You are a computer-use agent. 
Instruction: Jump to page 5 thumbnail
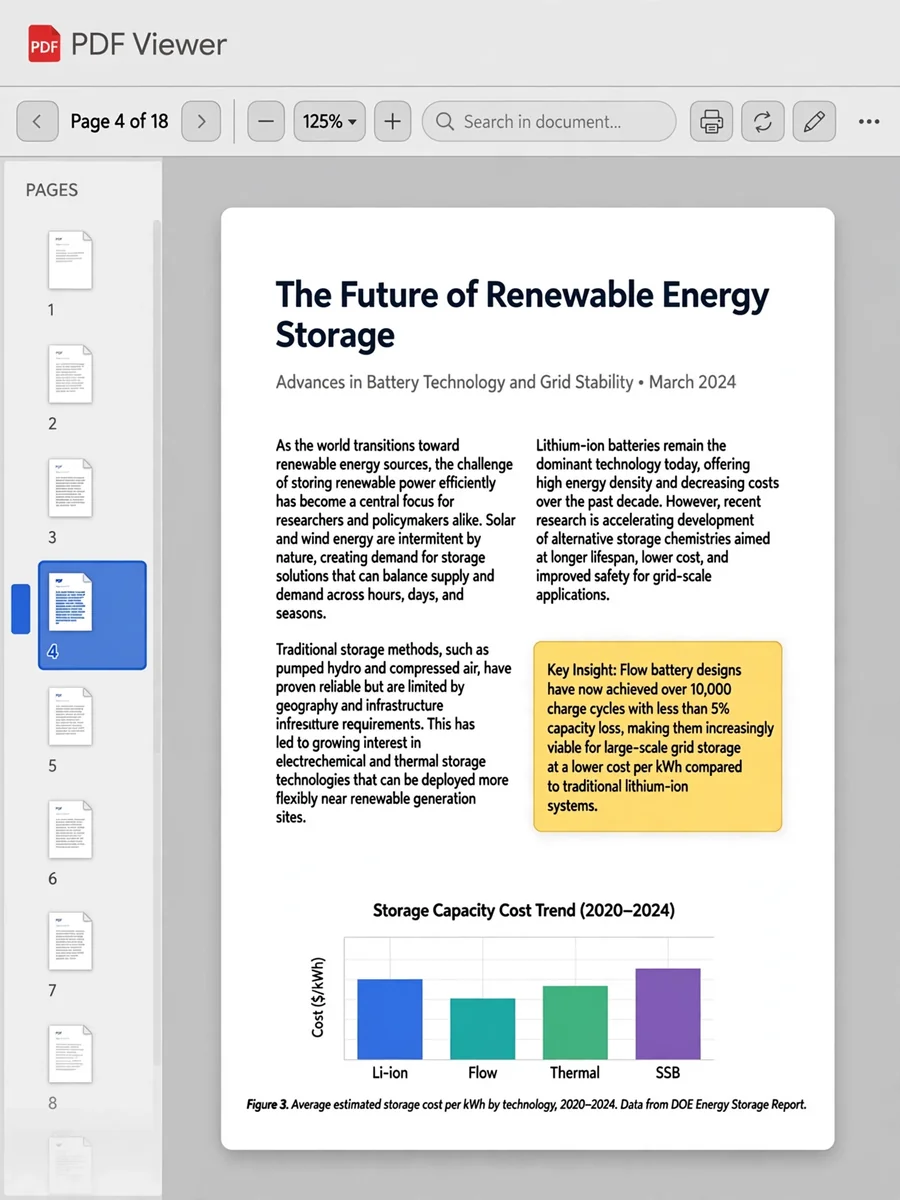[x=71, y=716]
